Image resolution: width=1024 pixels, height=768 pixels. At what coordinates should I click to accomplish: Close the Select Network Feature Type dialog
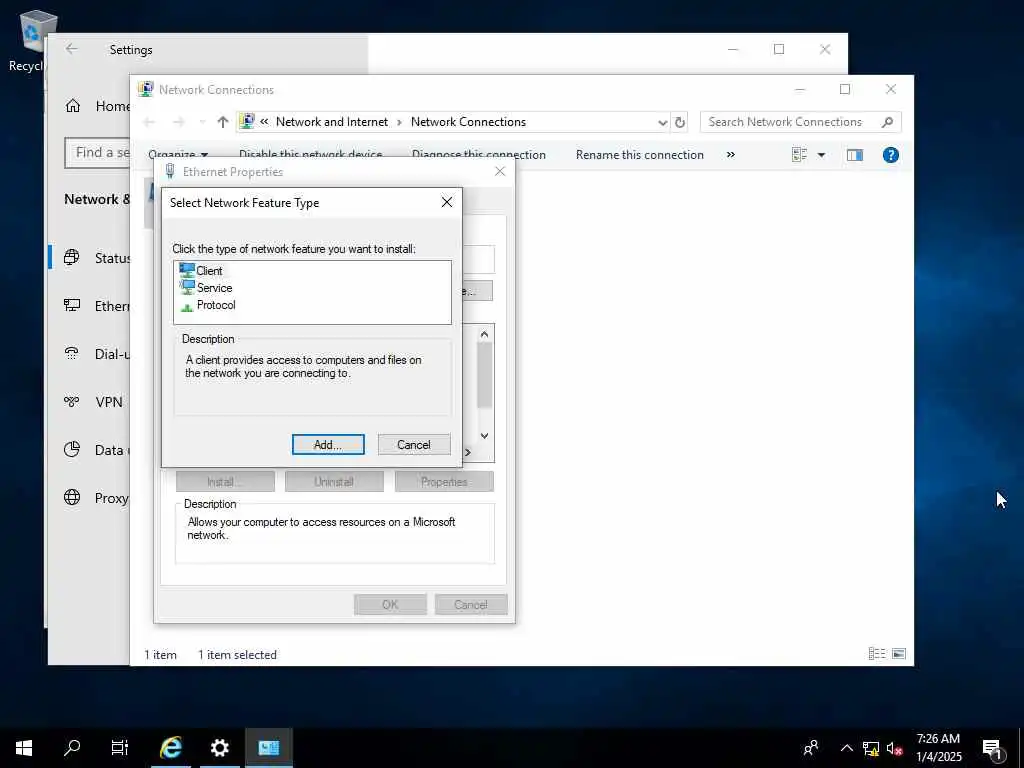pos(447,202)
